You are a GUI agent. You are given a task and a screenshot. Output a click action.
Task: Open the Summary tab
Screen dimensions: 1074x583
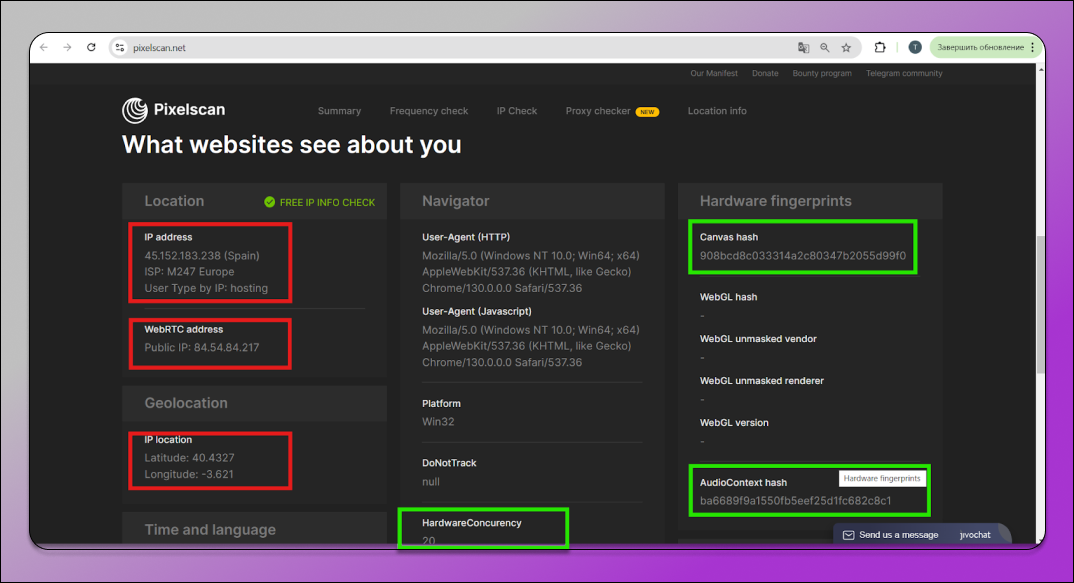tap(339, 111)
